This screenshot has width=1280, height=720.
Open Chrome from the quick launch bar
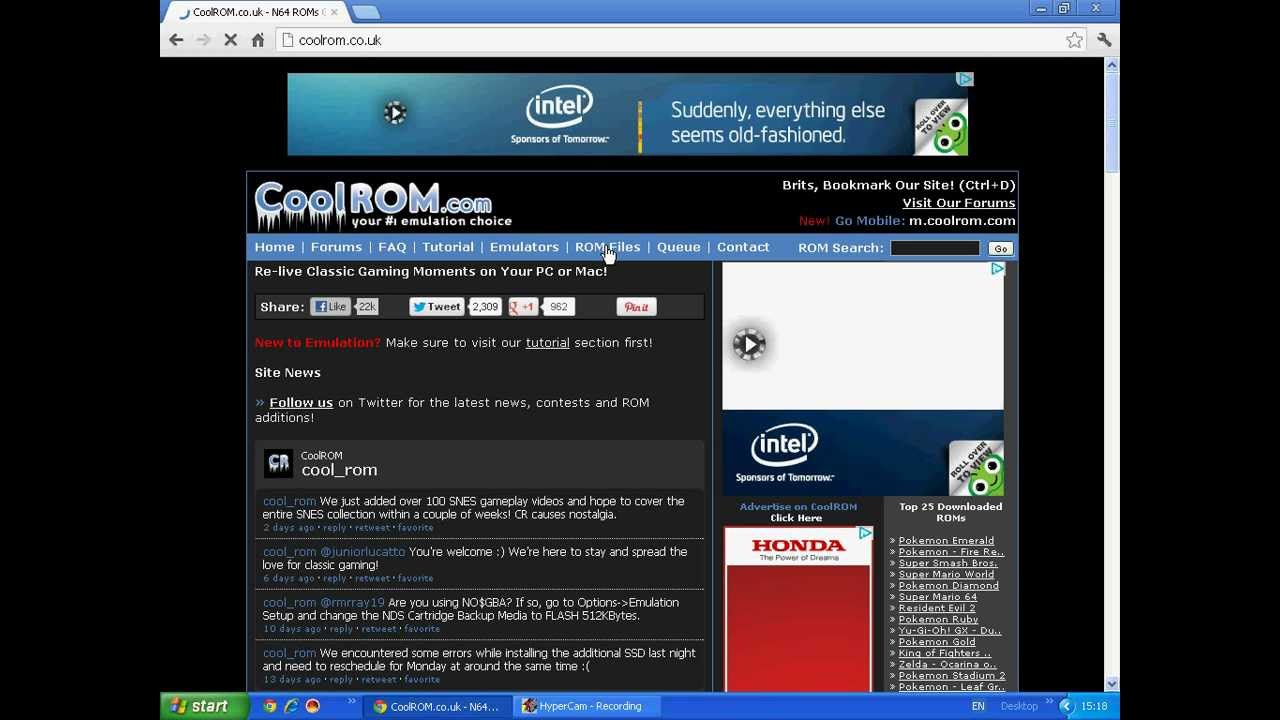(270, 706)
